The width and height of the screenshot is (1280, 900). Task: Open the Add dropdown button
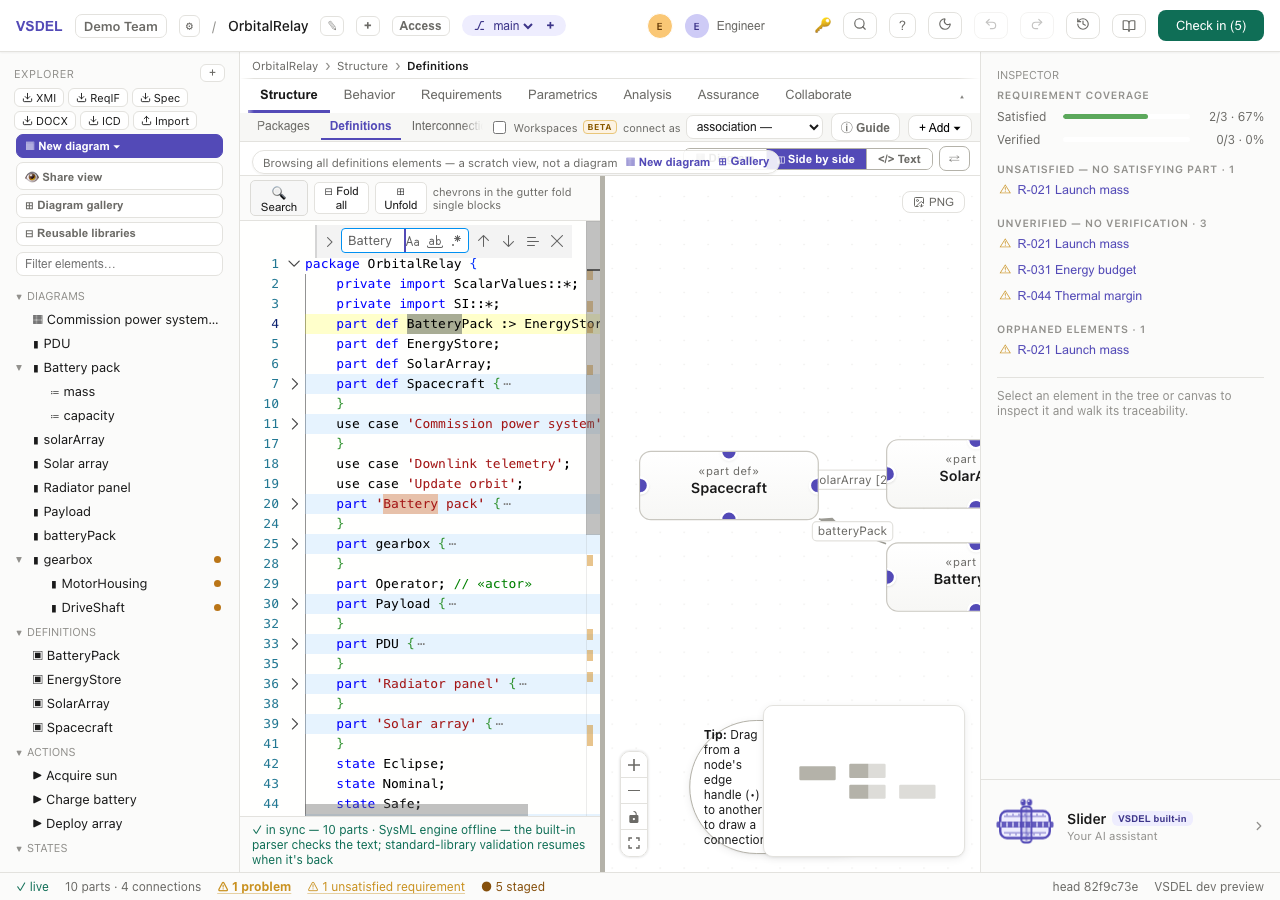tap(939, 127)
